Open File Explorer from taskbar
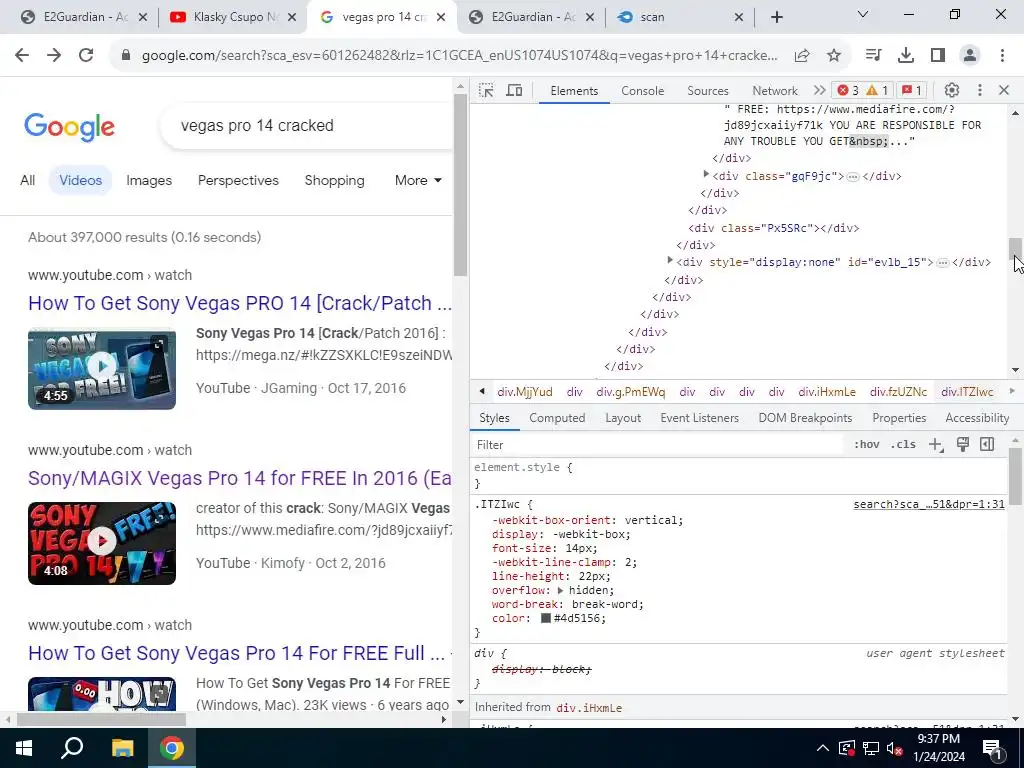 pyautogui.click(x=122, y=748)
